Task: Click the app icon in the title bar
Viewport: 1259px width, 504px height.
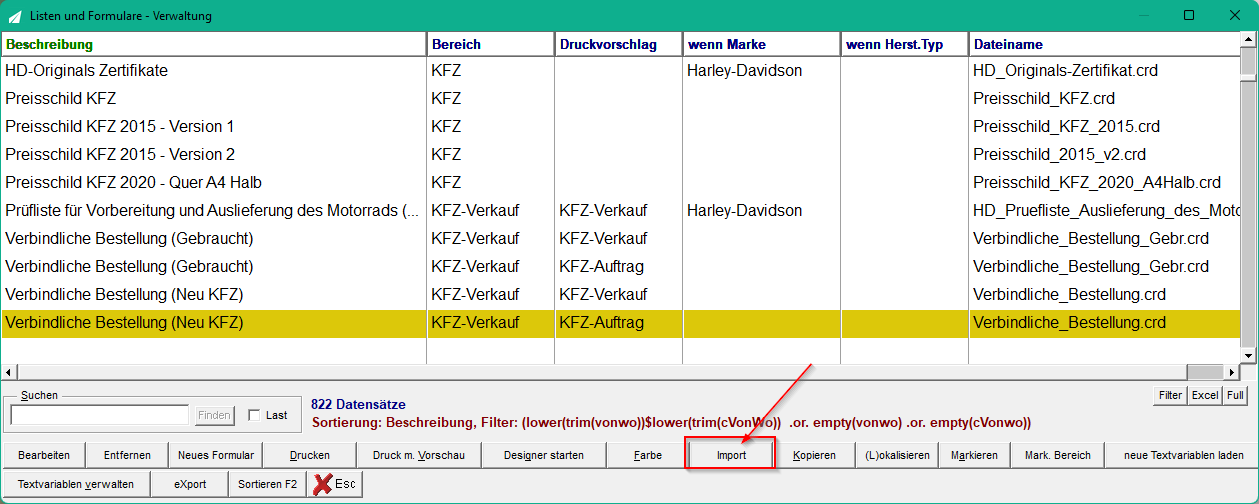Action: click(x=13, y=16)
